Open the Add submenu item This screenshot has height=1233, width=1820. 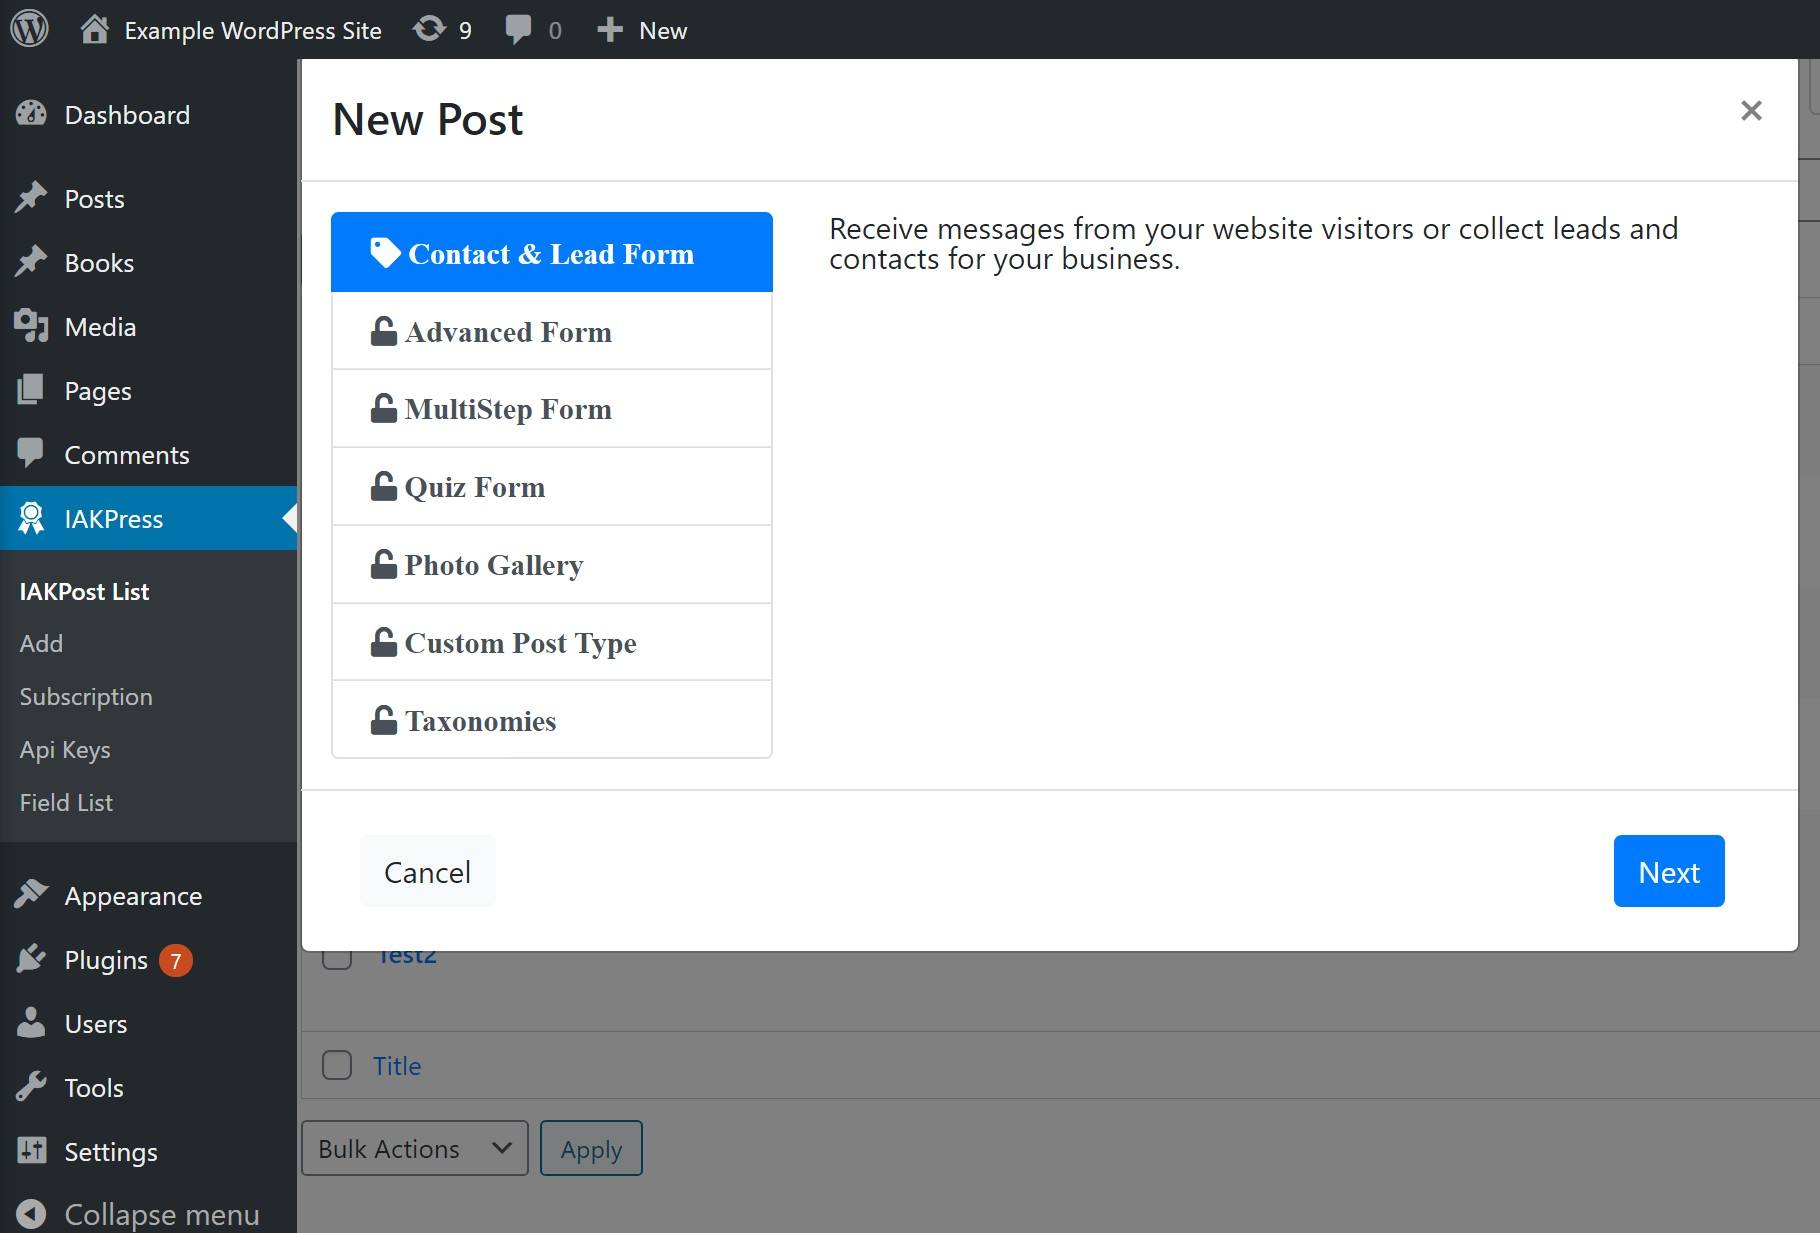[41, 643]
